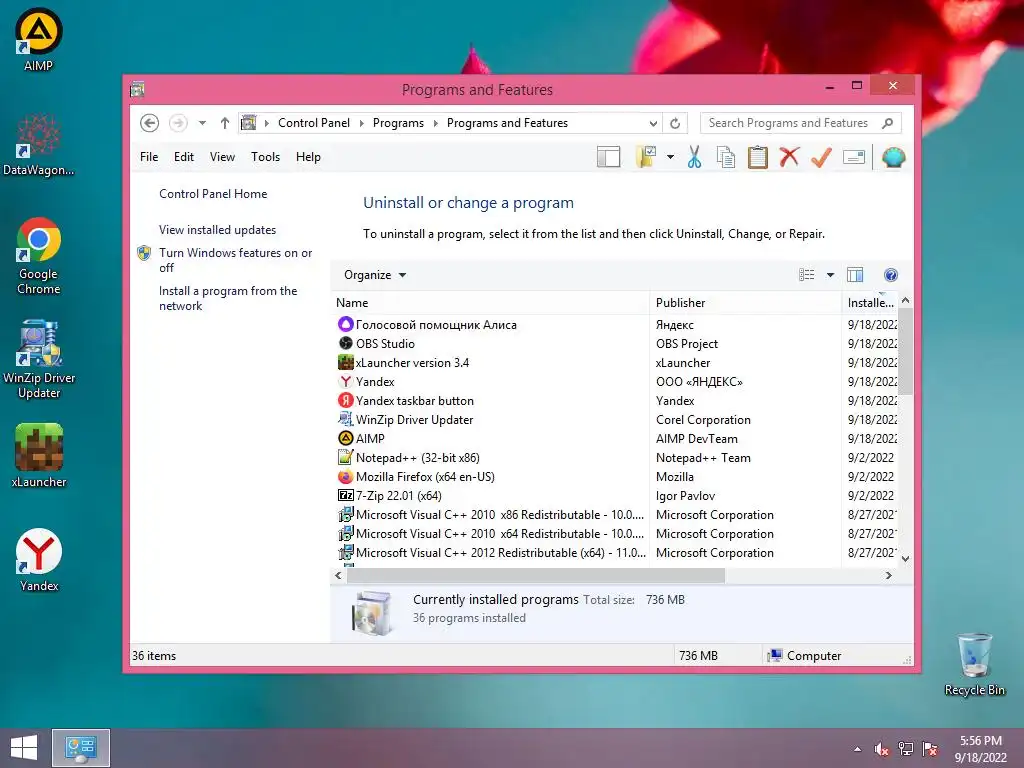Open the help question mark icon

pyautogui.click(x=890, y=275)
